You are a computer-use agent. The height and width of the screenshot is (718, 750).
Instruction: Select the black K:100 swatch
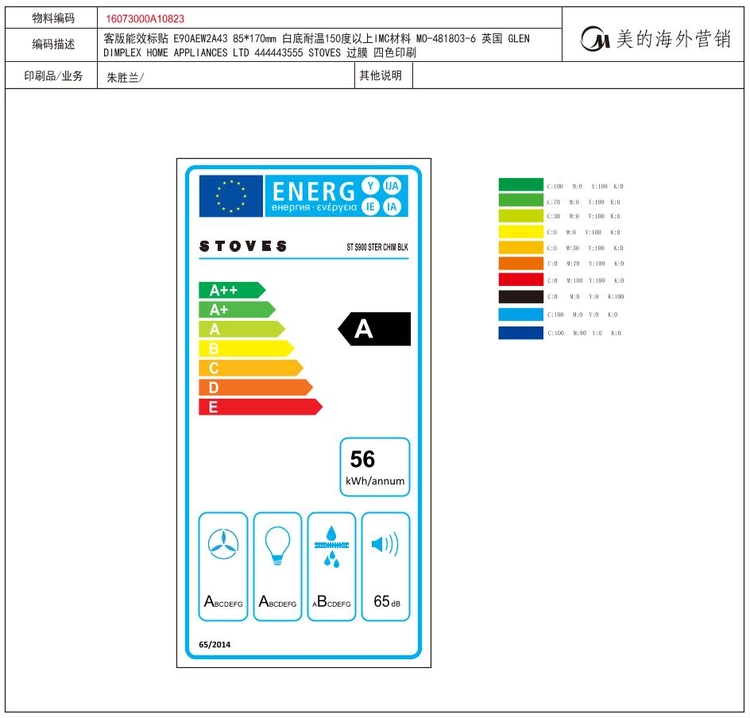pyautogui.click(x=521, y=297)
